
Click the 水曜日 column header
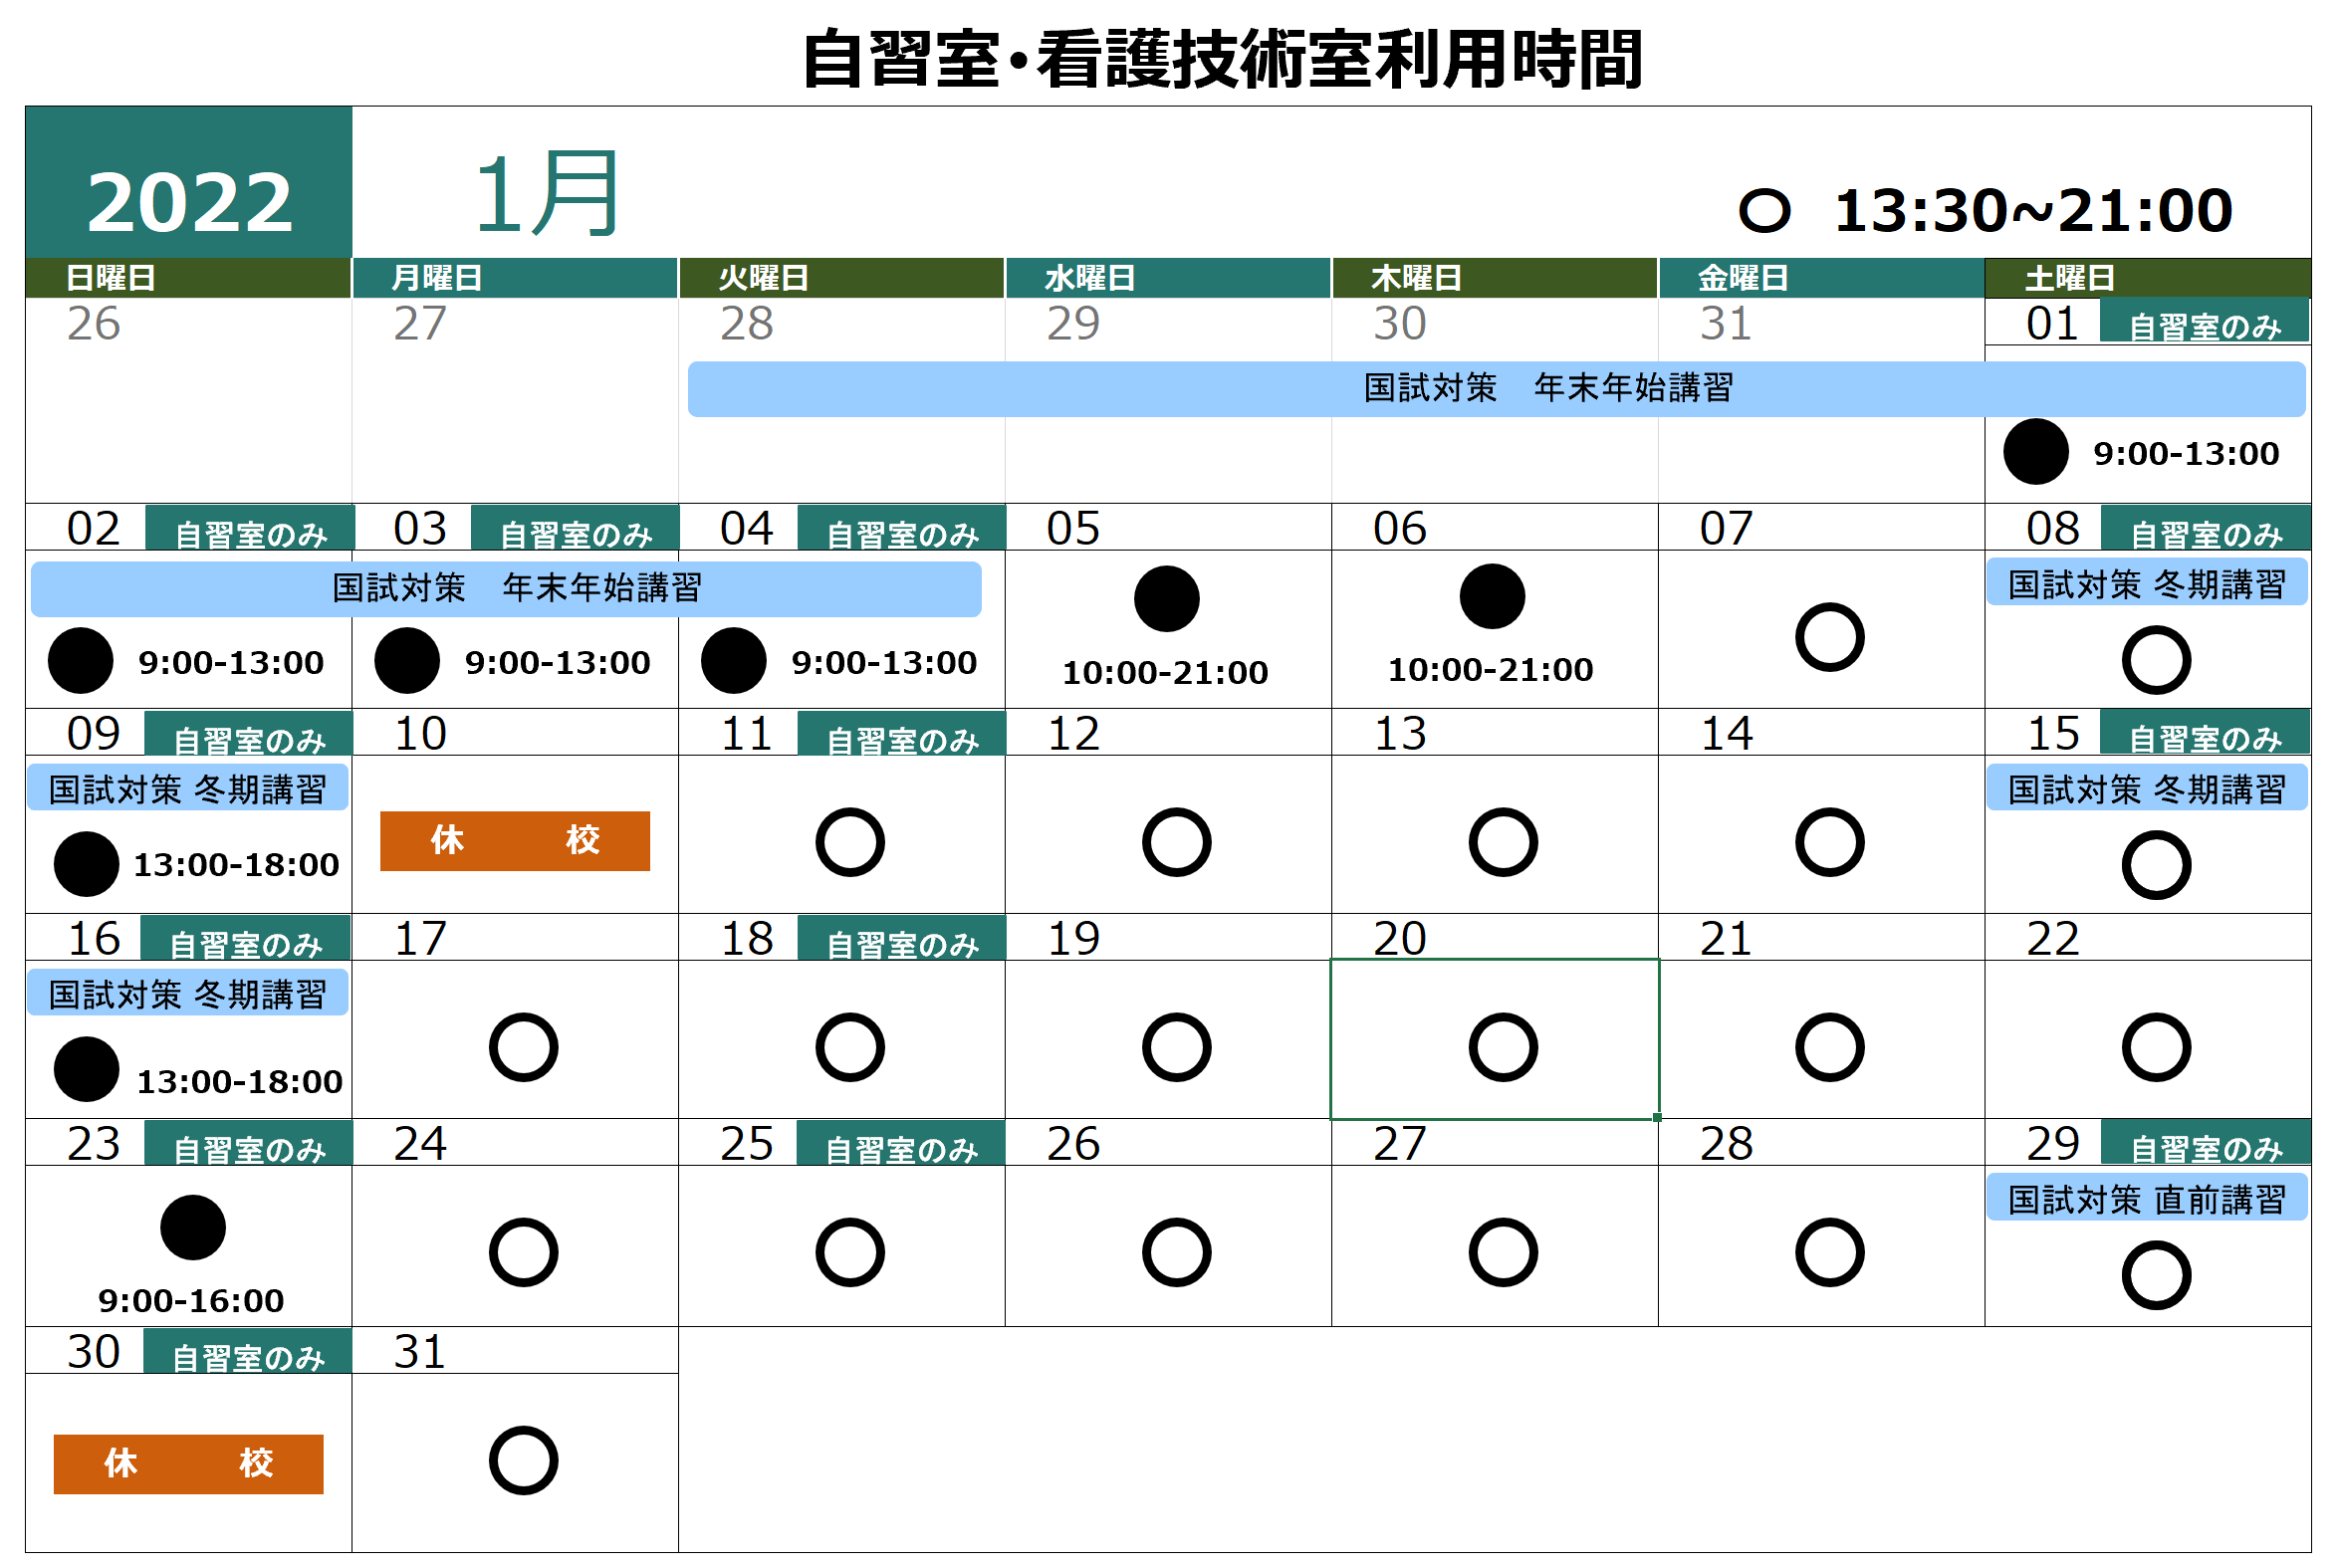point(1169,278)
